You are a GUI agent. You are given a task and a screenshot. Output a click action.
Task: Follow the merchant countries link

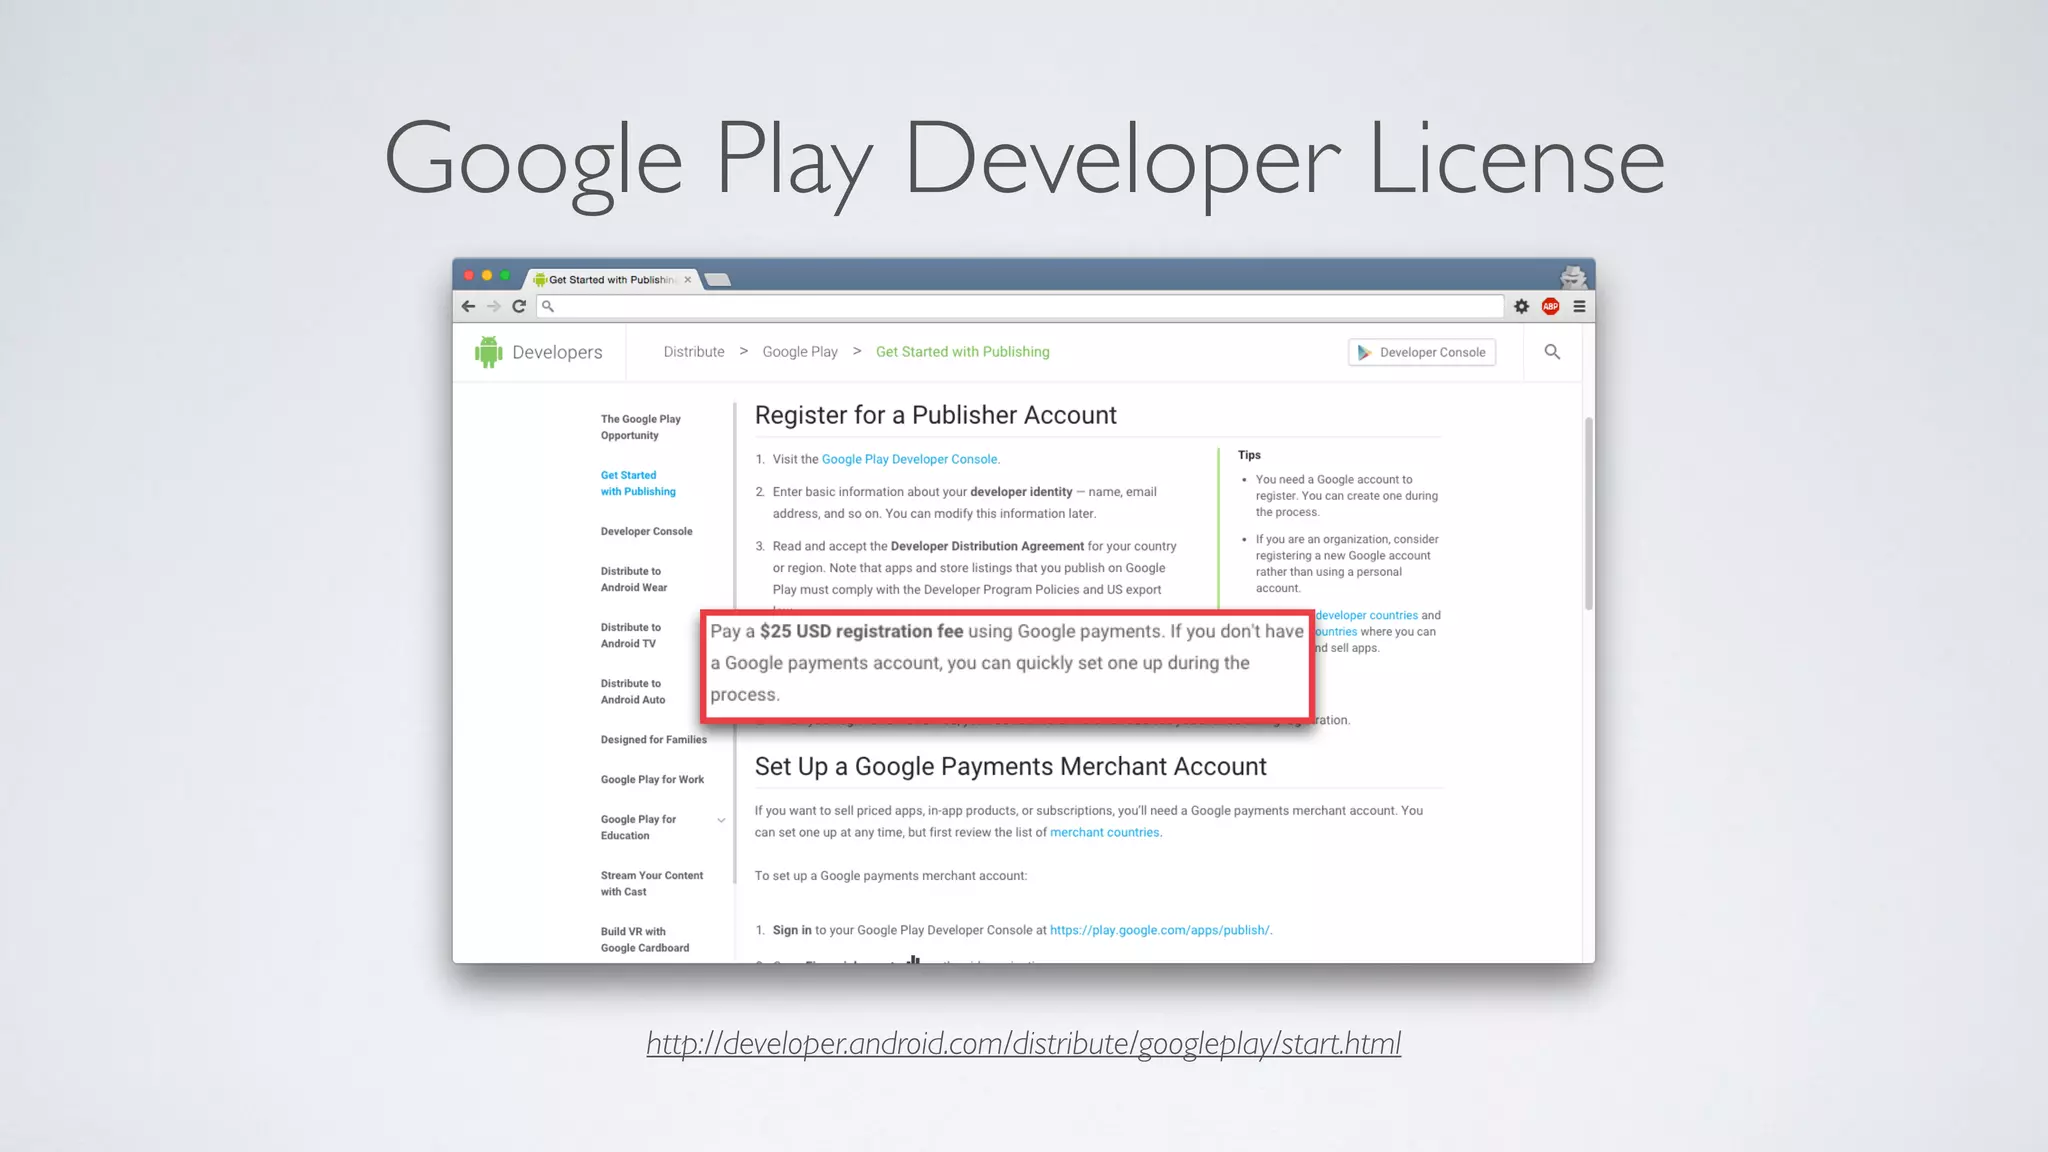1105,832
